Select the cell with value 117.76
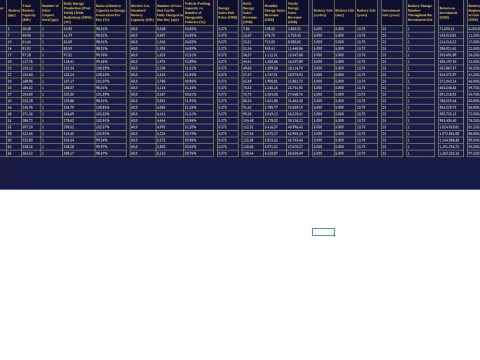Image resolution: width=480 pixels, height=360 pixels. pos(31,62)
